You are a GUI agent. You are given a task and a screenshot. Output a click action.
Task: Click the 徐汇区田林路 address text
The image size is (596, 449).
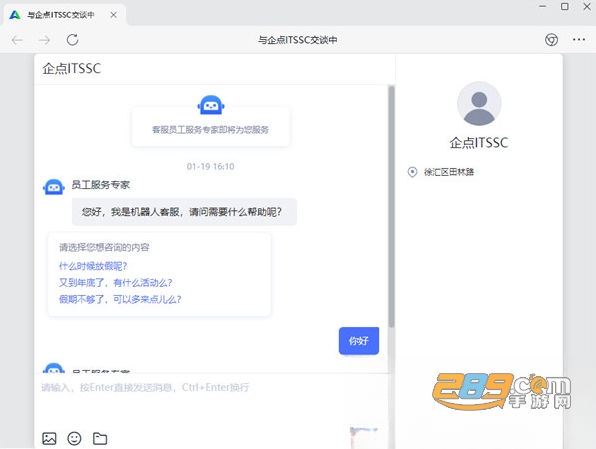coord(449,172)
